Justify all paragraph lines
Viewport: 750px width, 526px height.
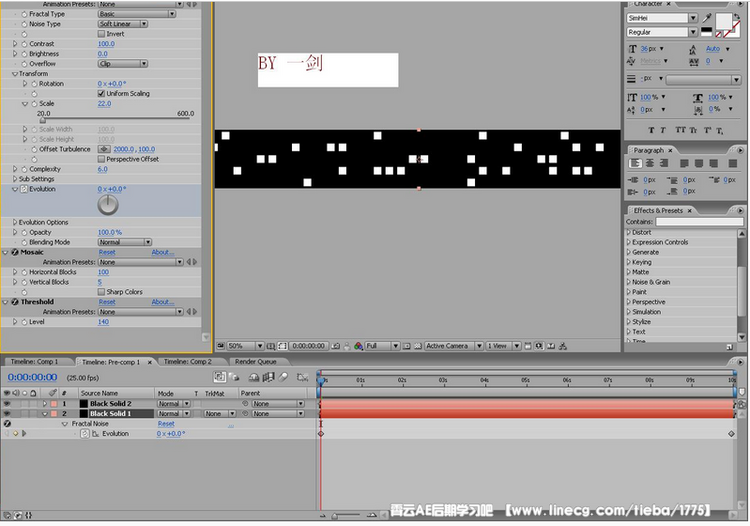pyautogui.click(x=732, y=164)
